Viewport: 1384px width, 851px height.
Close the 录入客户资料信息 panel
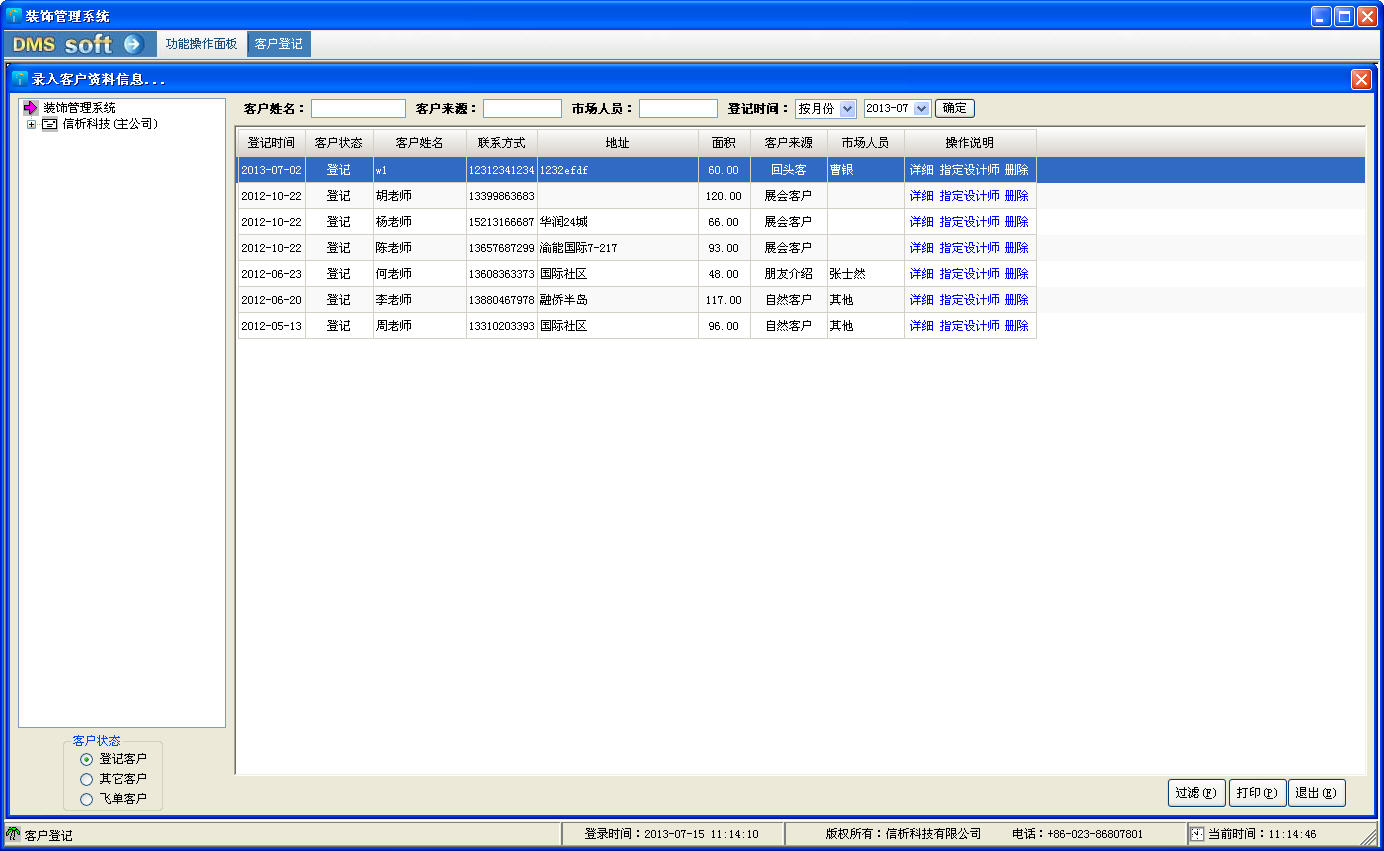pyautogui.click(x=1360, y=79)
